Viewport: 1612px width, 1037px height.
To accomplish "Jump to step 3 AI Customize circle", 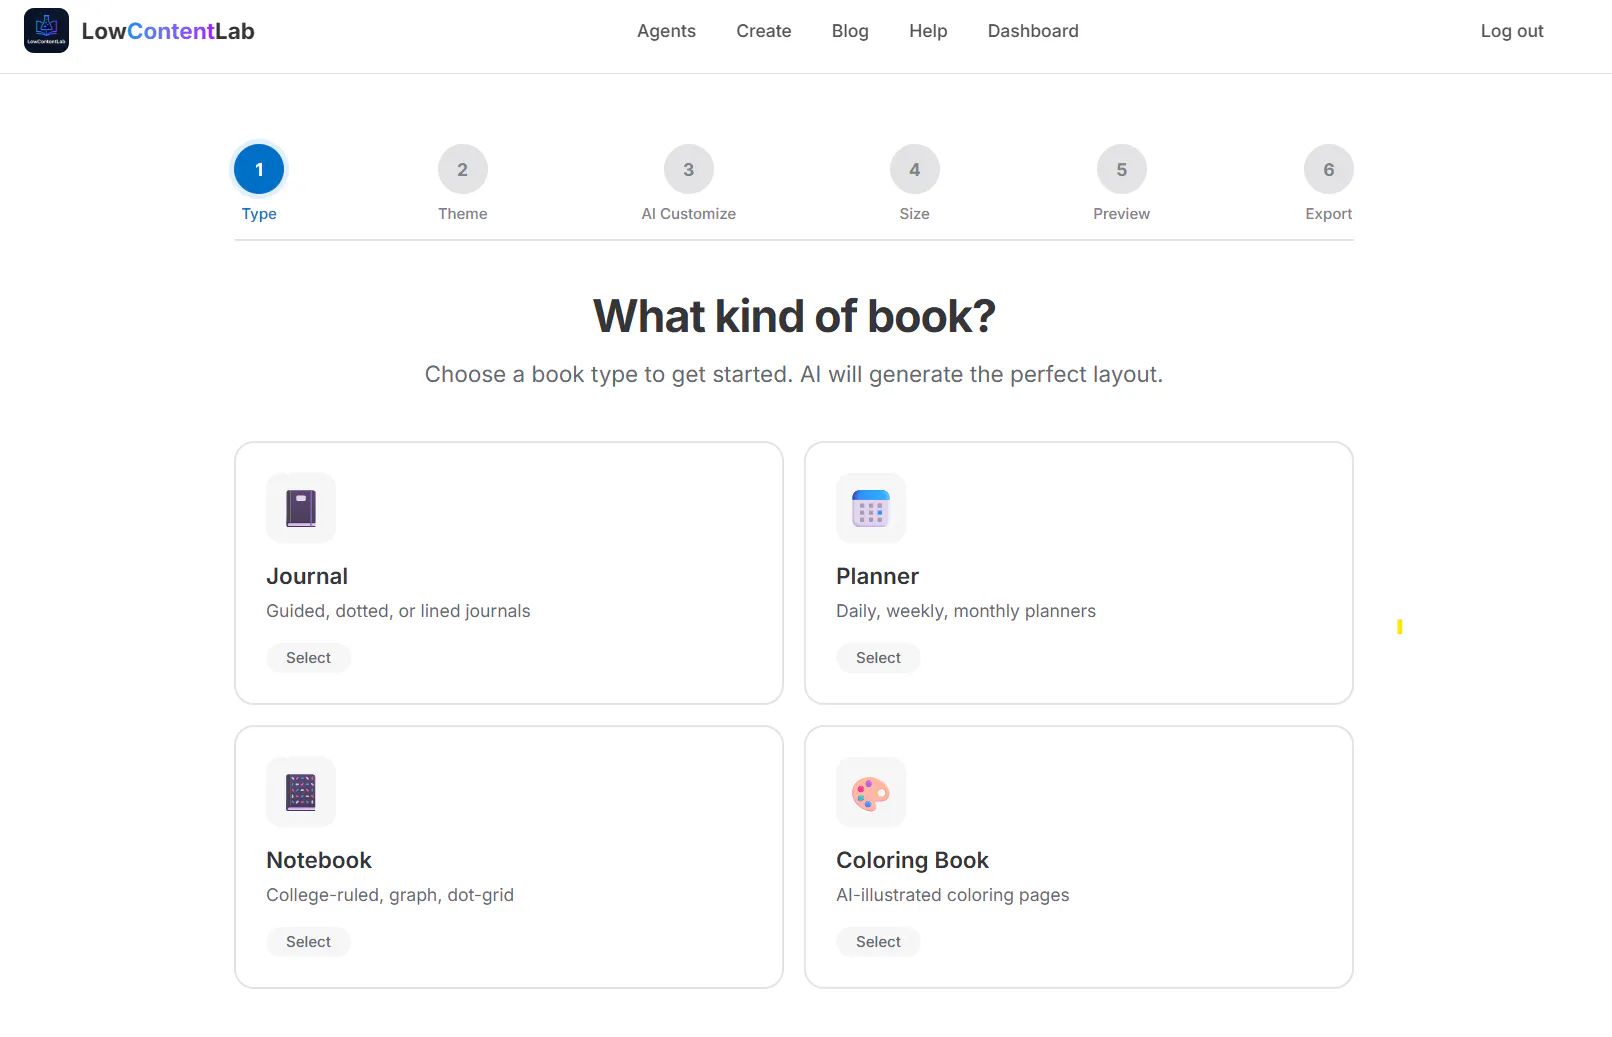I will 689,169.
